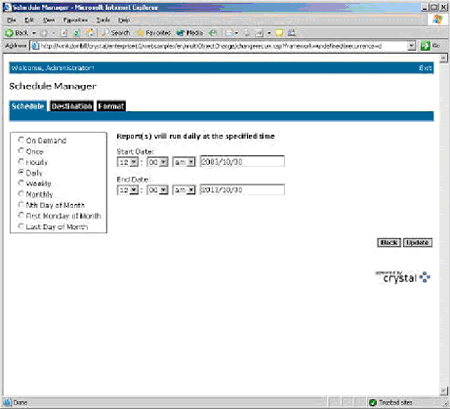The width and height of the screenshot is (450, 409).
Task: Open the Start Date minutes dropdown
Action: click(158, 162)
